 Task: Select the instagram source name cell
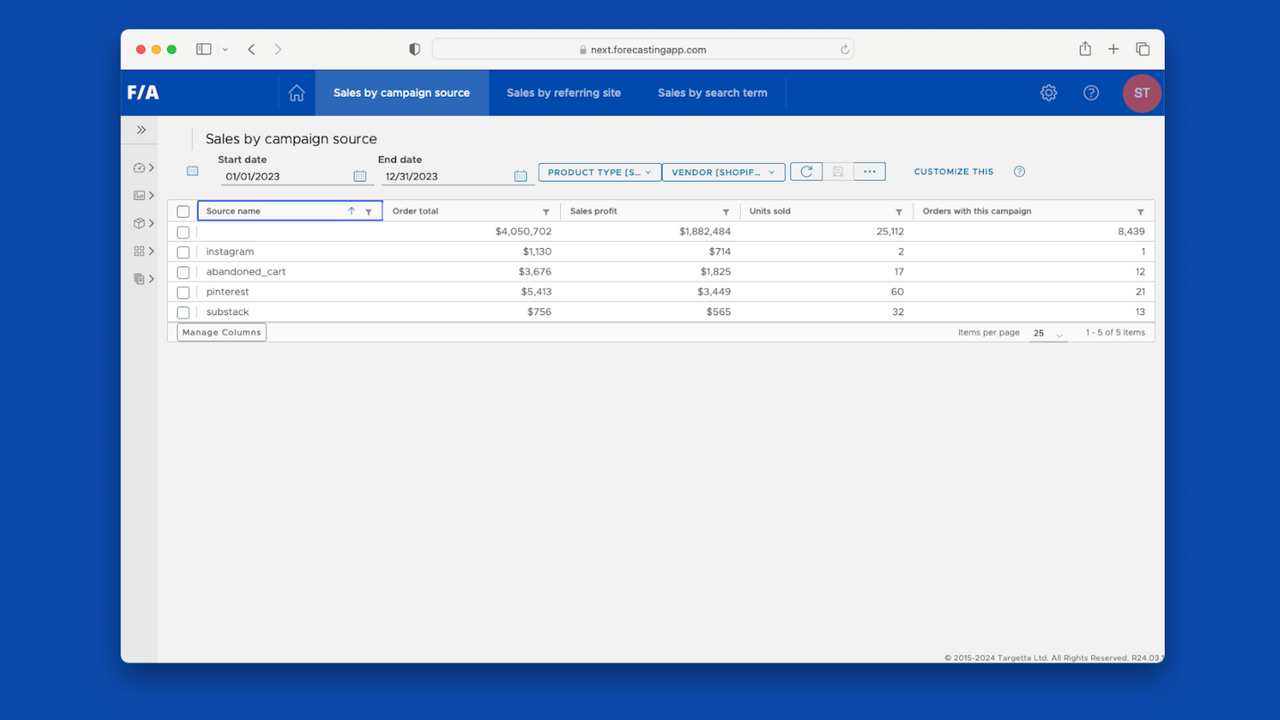230,252
